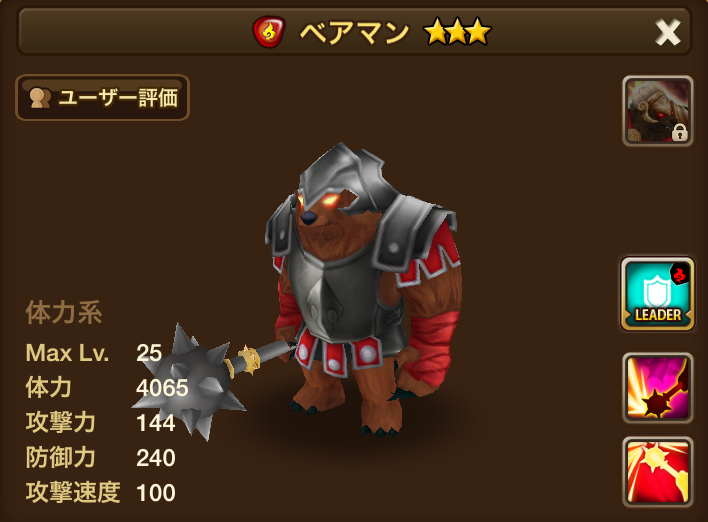Screen dimensions: 708x522
Task: Click the 体力 value 4065
Action: click(162, 388)
